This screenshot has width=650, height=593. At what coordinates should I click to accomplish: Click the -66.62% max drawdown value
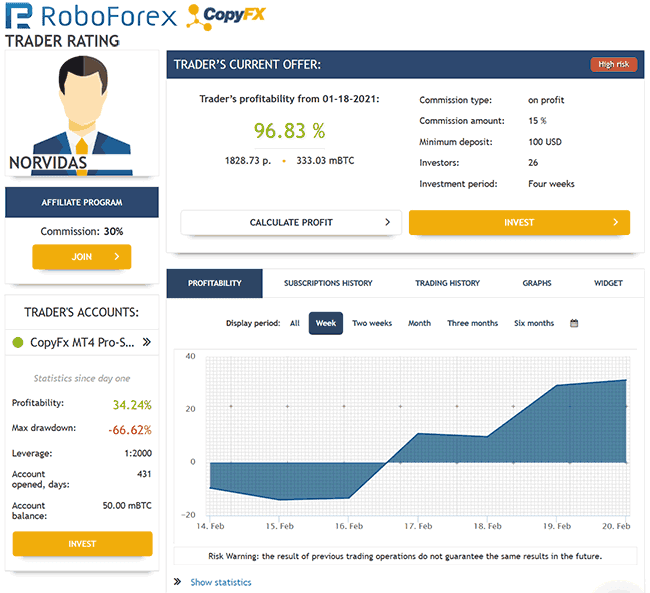[130, 430]
